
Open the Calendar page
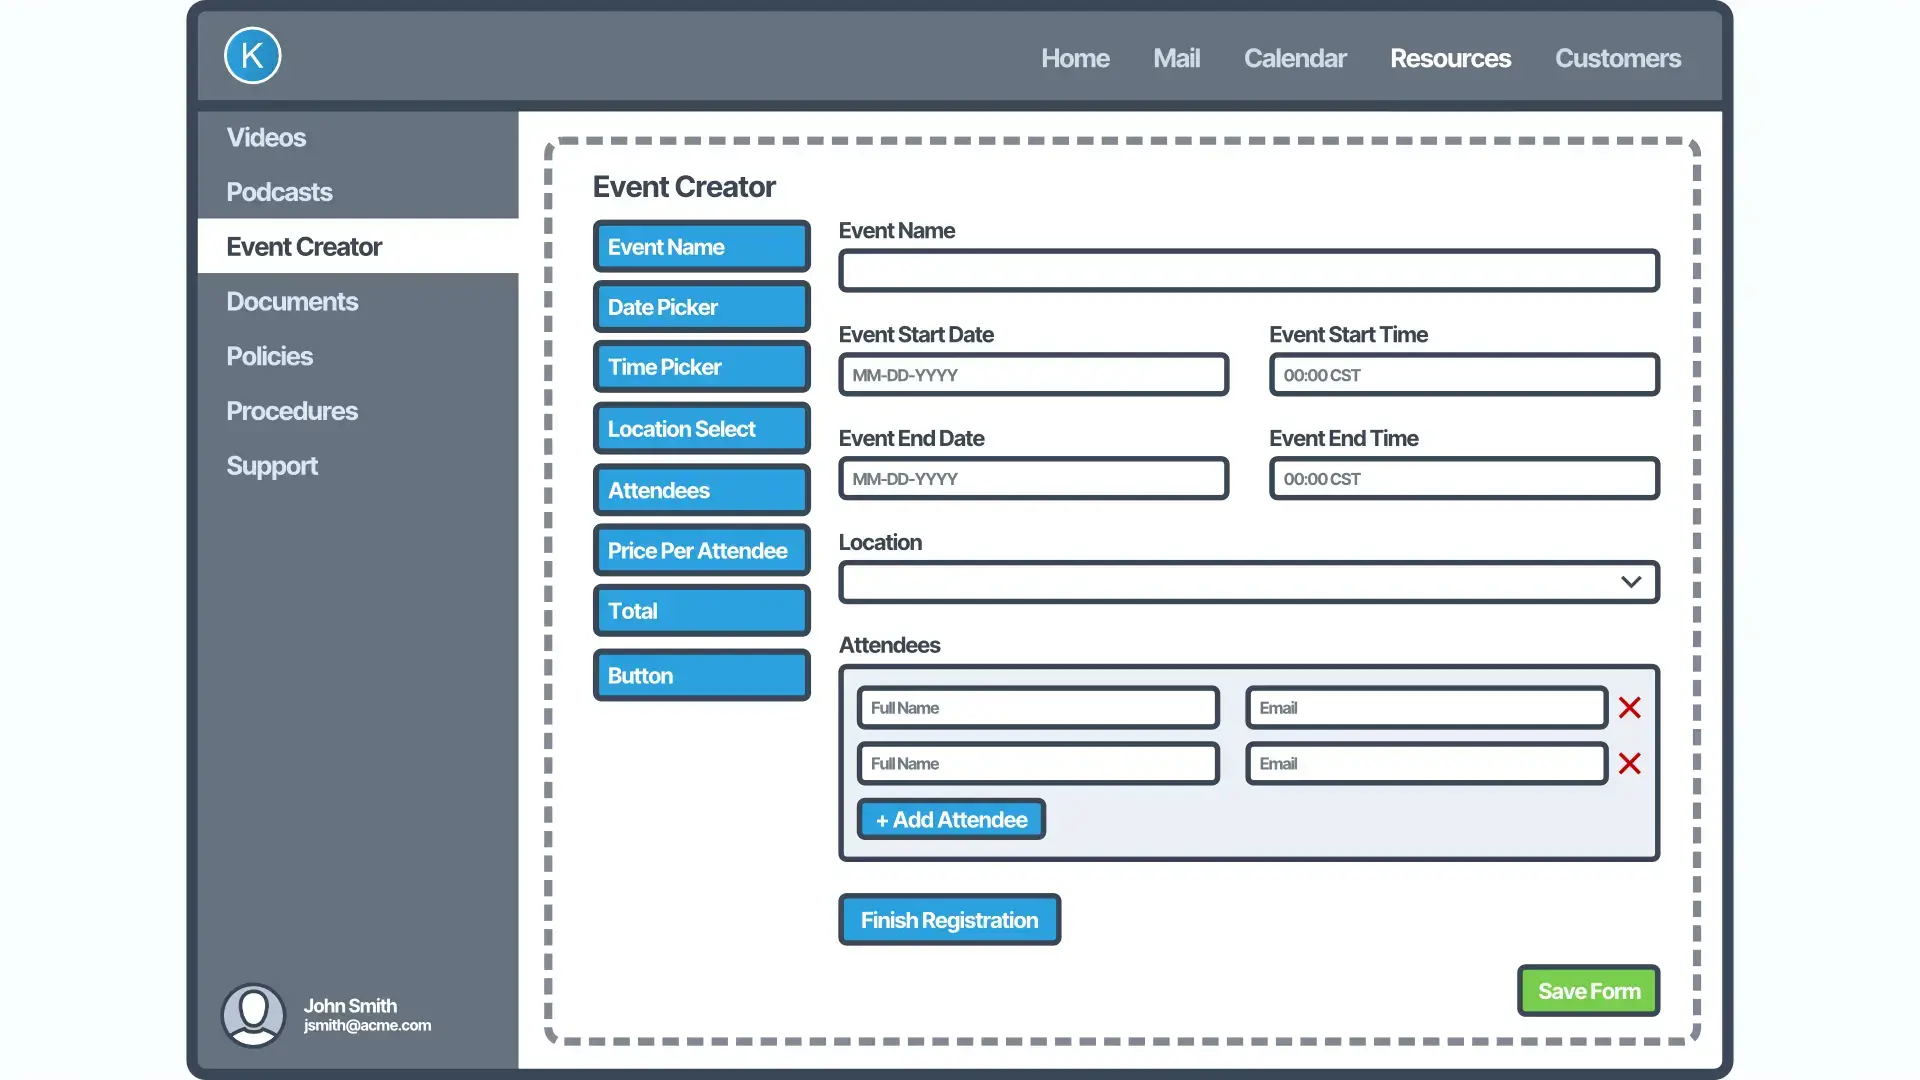[1294, 58]
